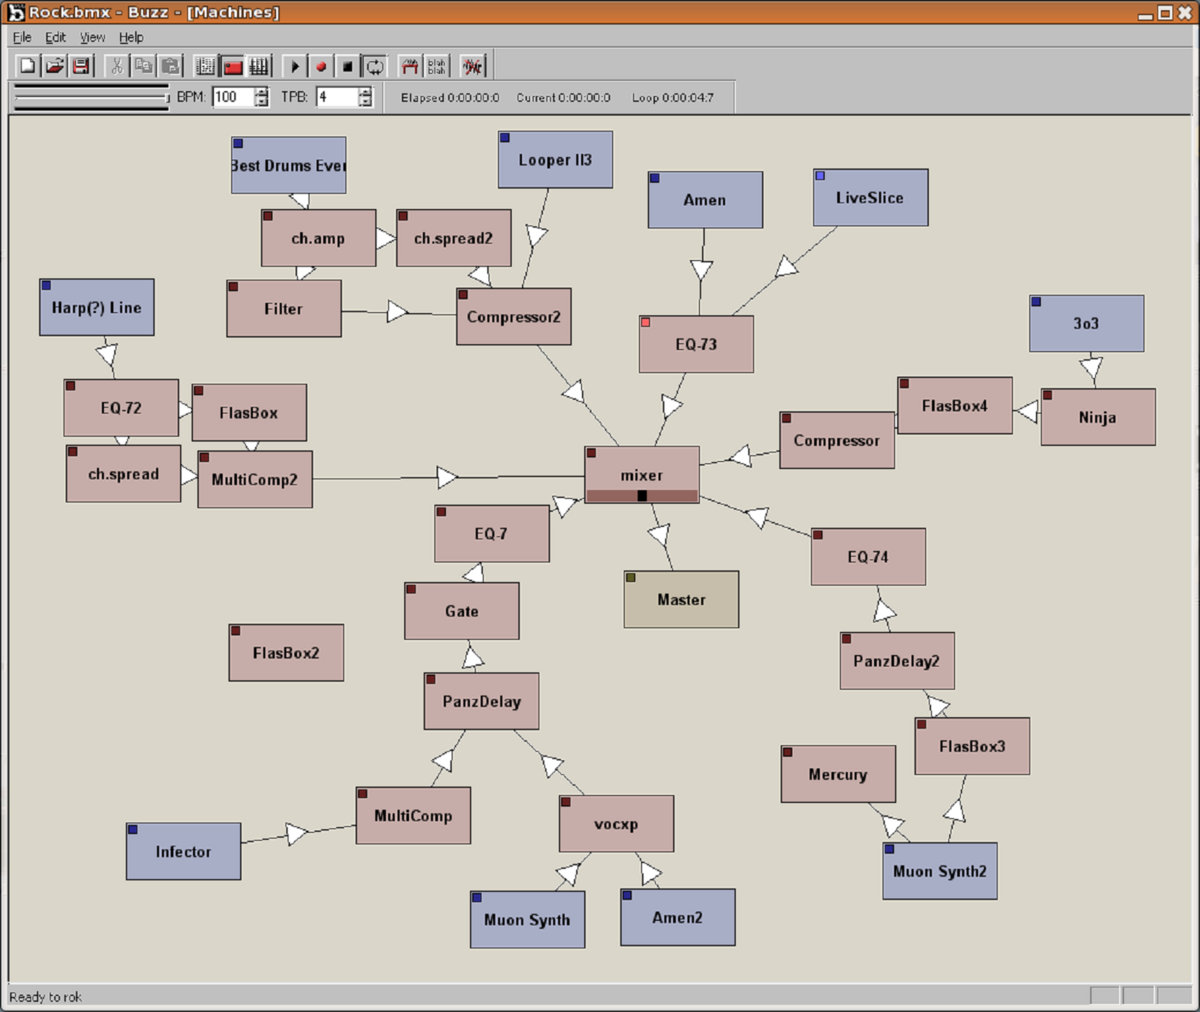Open a song with the folder icon
This screenshot has width=1200, height=1012.
[54, 66]
